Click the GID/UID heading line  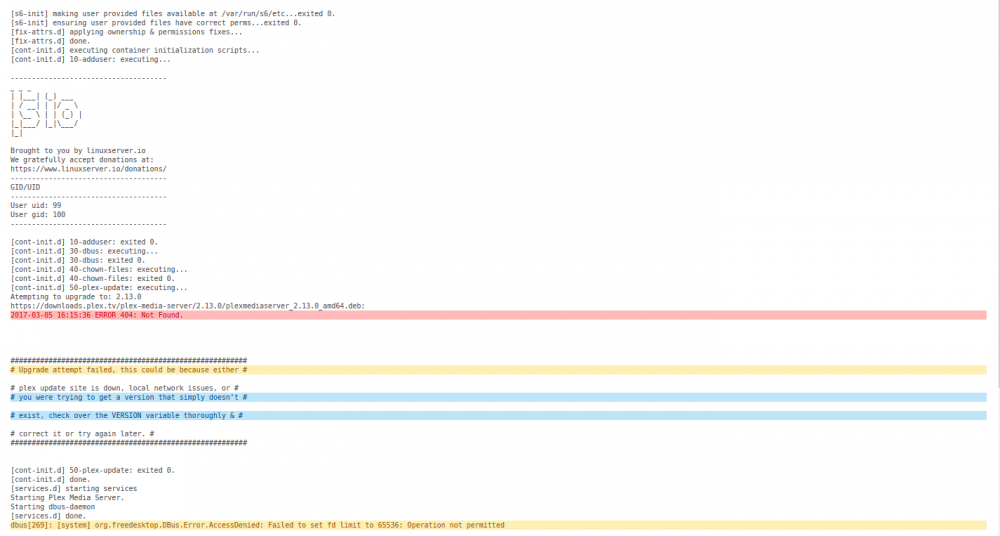pos(25,188)
